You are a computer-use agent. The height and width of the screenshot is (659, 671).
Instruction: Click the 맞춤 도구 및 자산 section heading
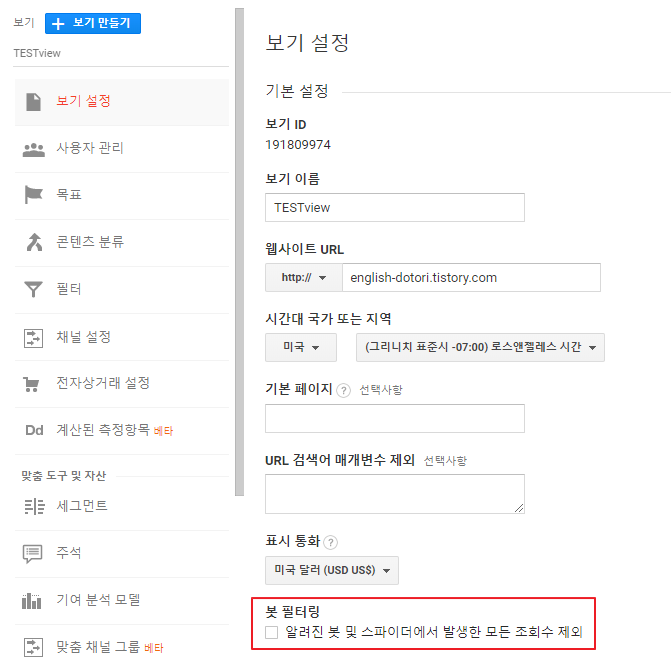pos(64,476)
